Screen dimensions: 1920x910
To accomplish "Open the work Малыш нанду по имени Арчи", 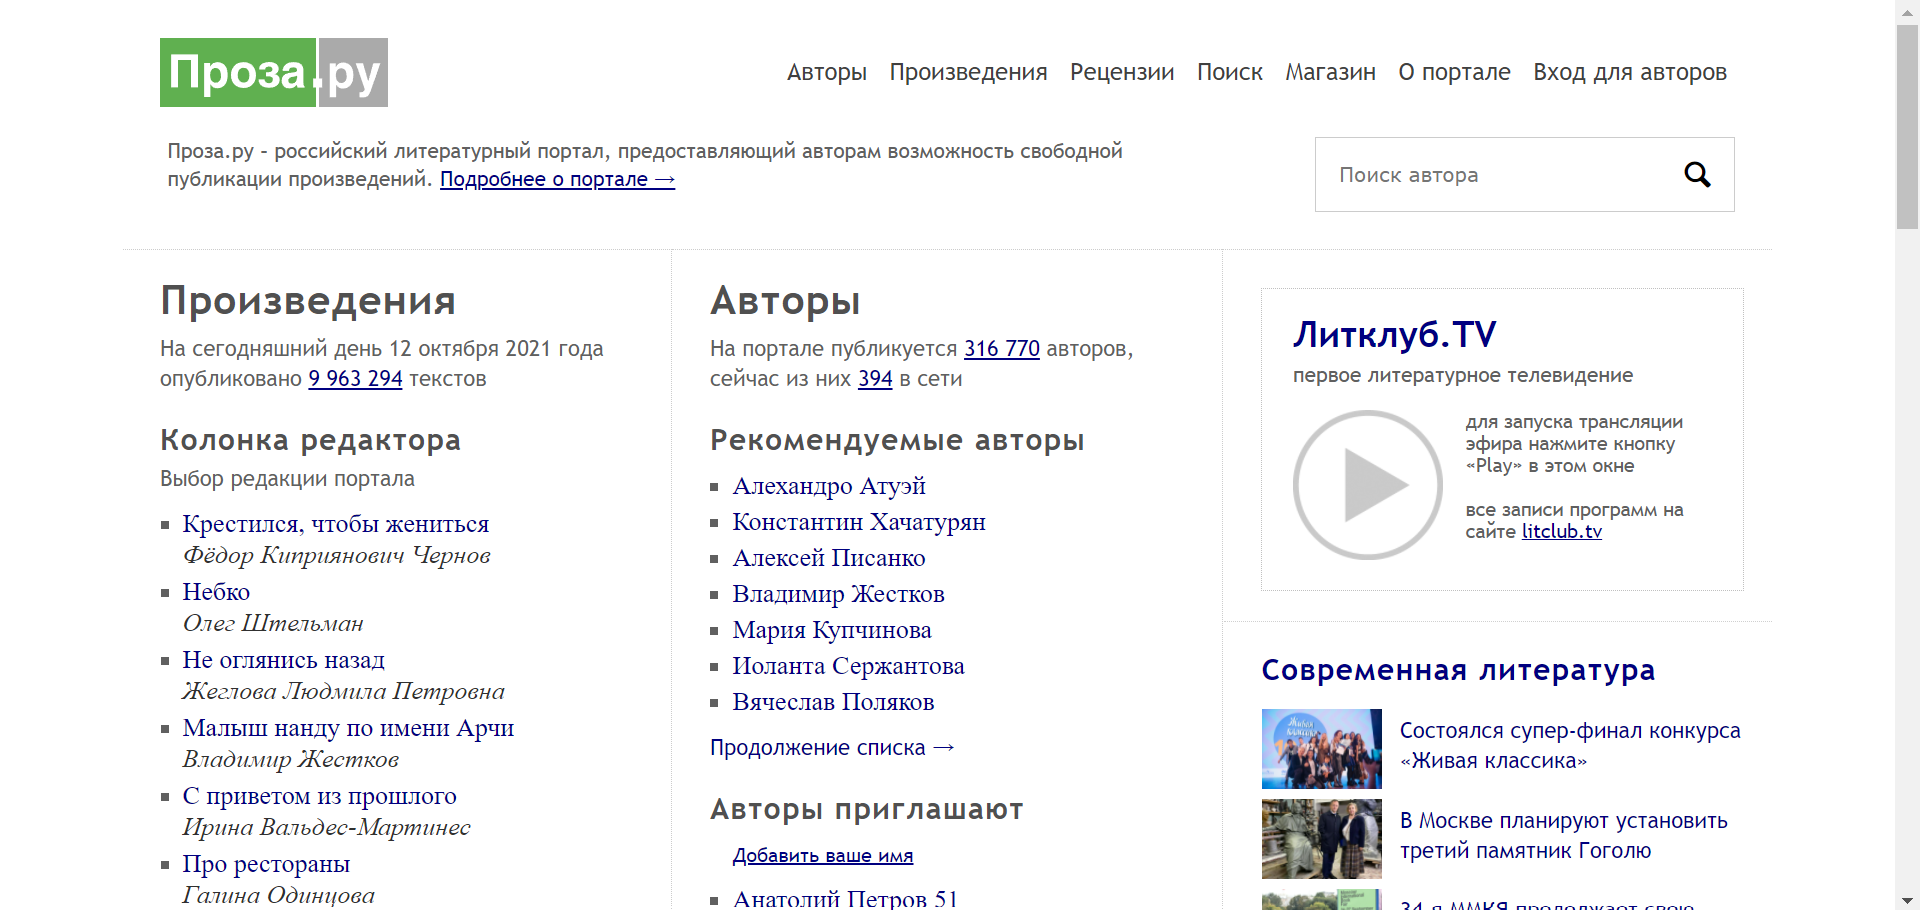I will [x=348, y=728].
